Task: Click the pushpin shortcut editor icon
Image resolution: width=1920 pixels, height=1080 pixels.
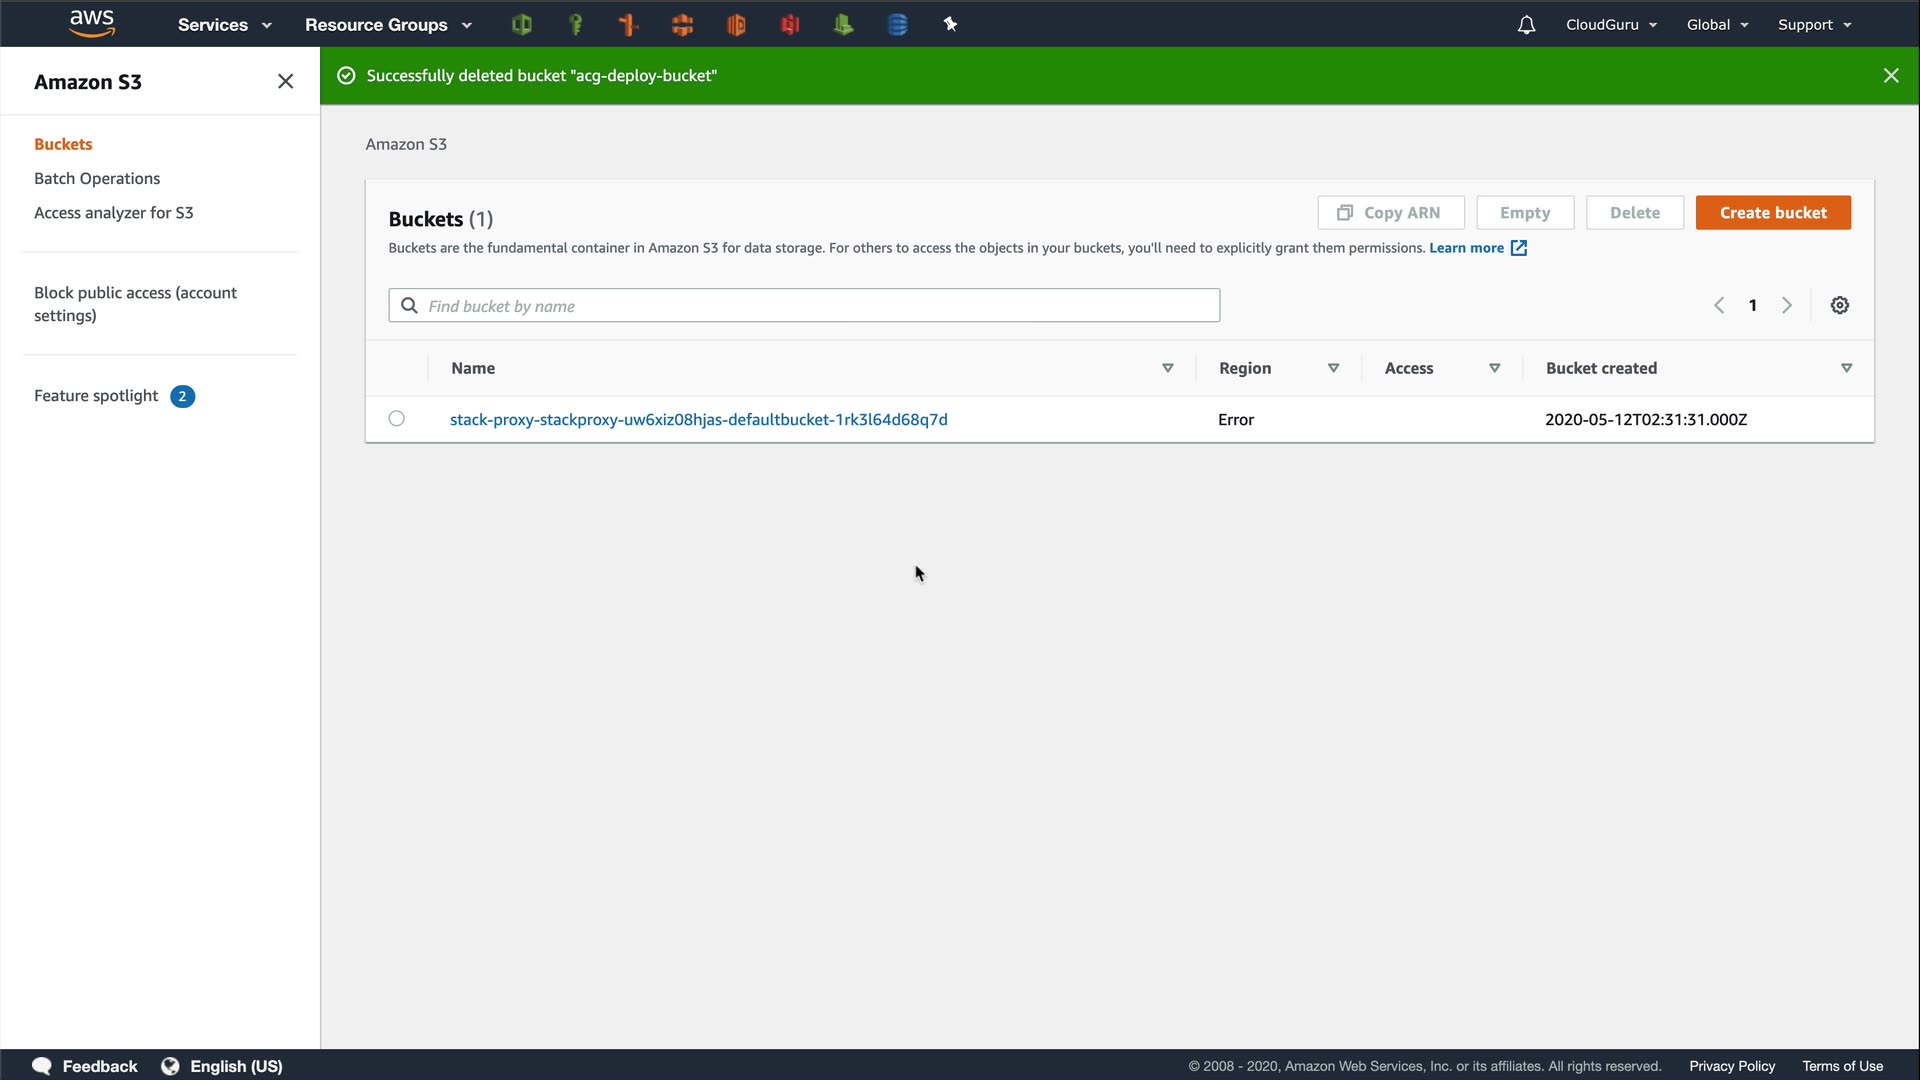Action: pos(950,25)
